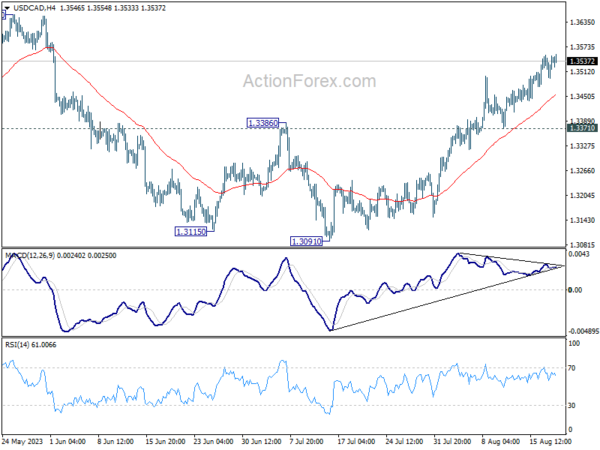The height and width of the screenshot is (450, 600).
Task: Click the 1.33275 price axis value
Action: 582,146
